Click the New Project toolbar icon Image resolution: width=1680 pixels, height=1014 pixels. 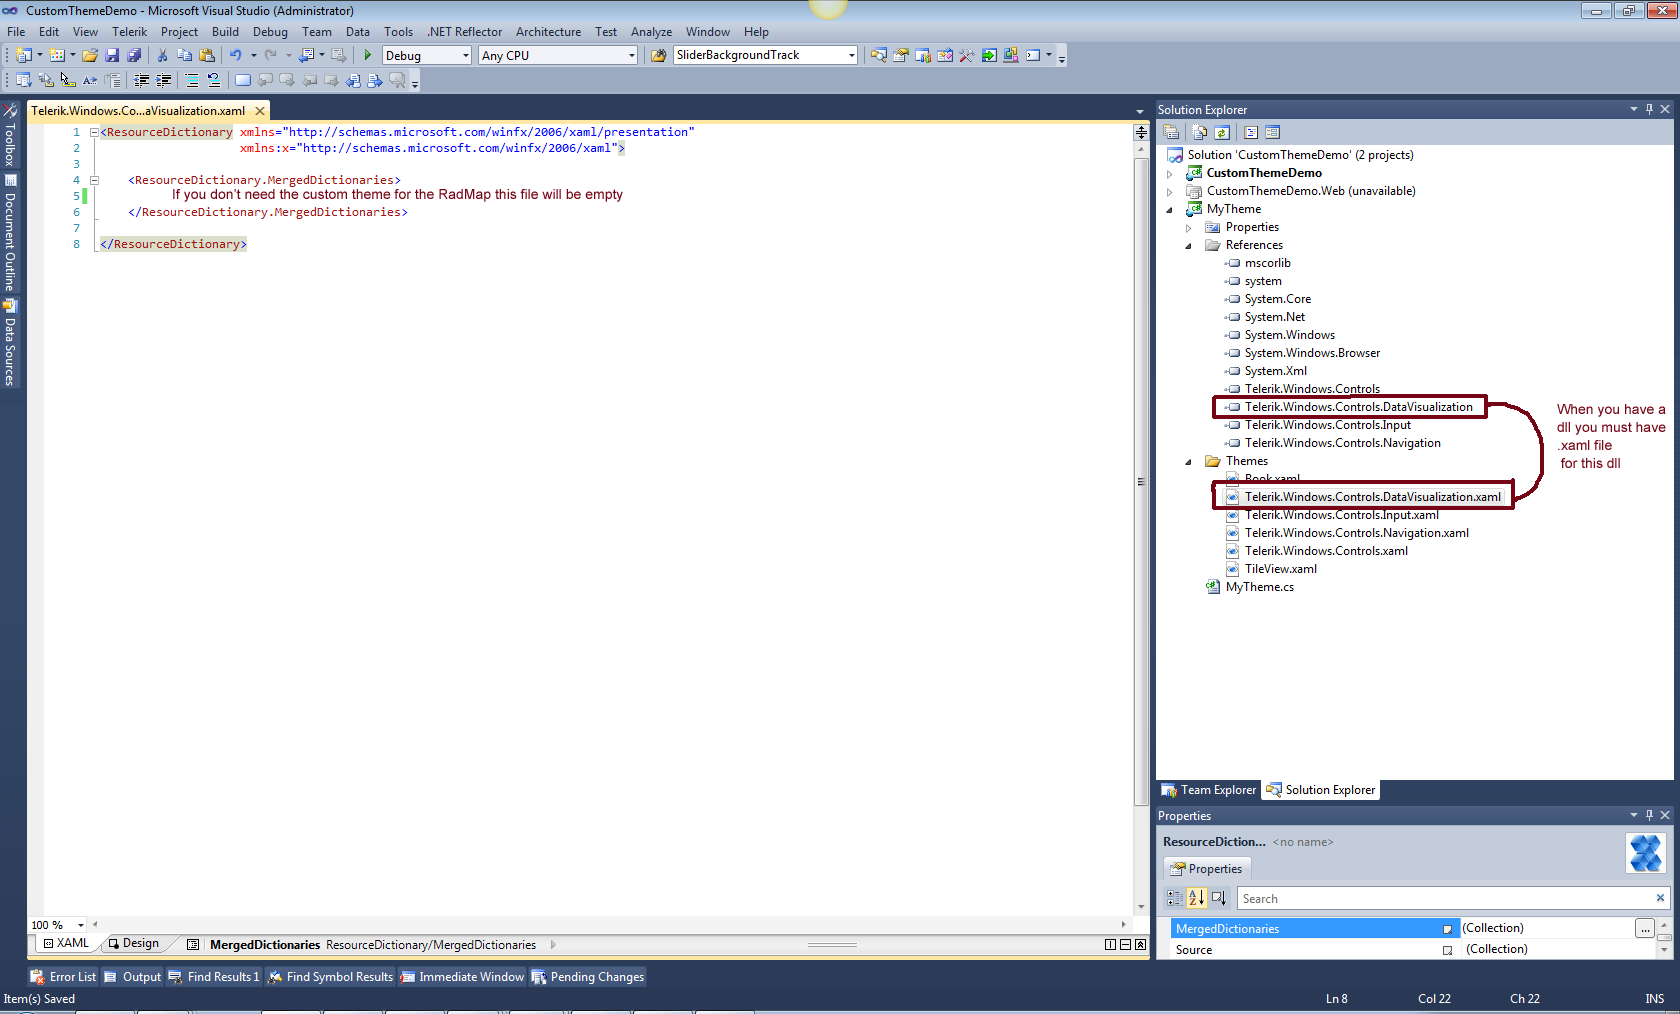point(24,56)
